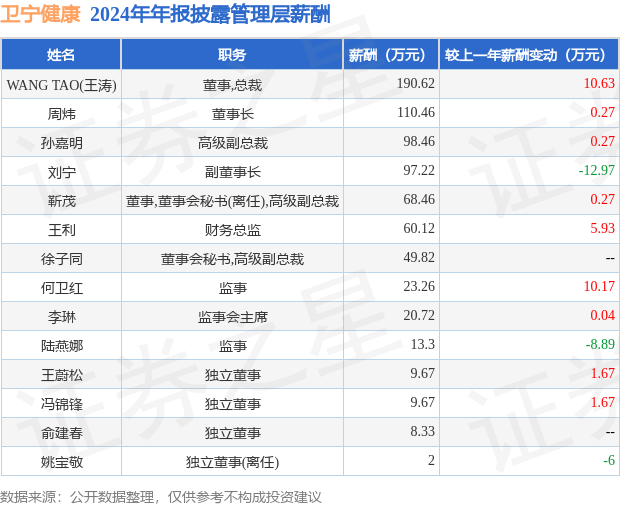Screen dimensions: 620x506
Task: Click change value -6 for 姚宝敬
Action: tap(609, 460)
